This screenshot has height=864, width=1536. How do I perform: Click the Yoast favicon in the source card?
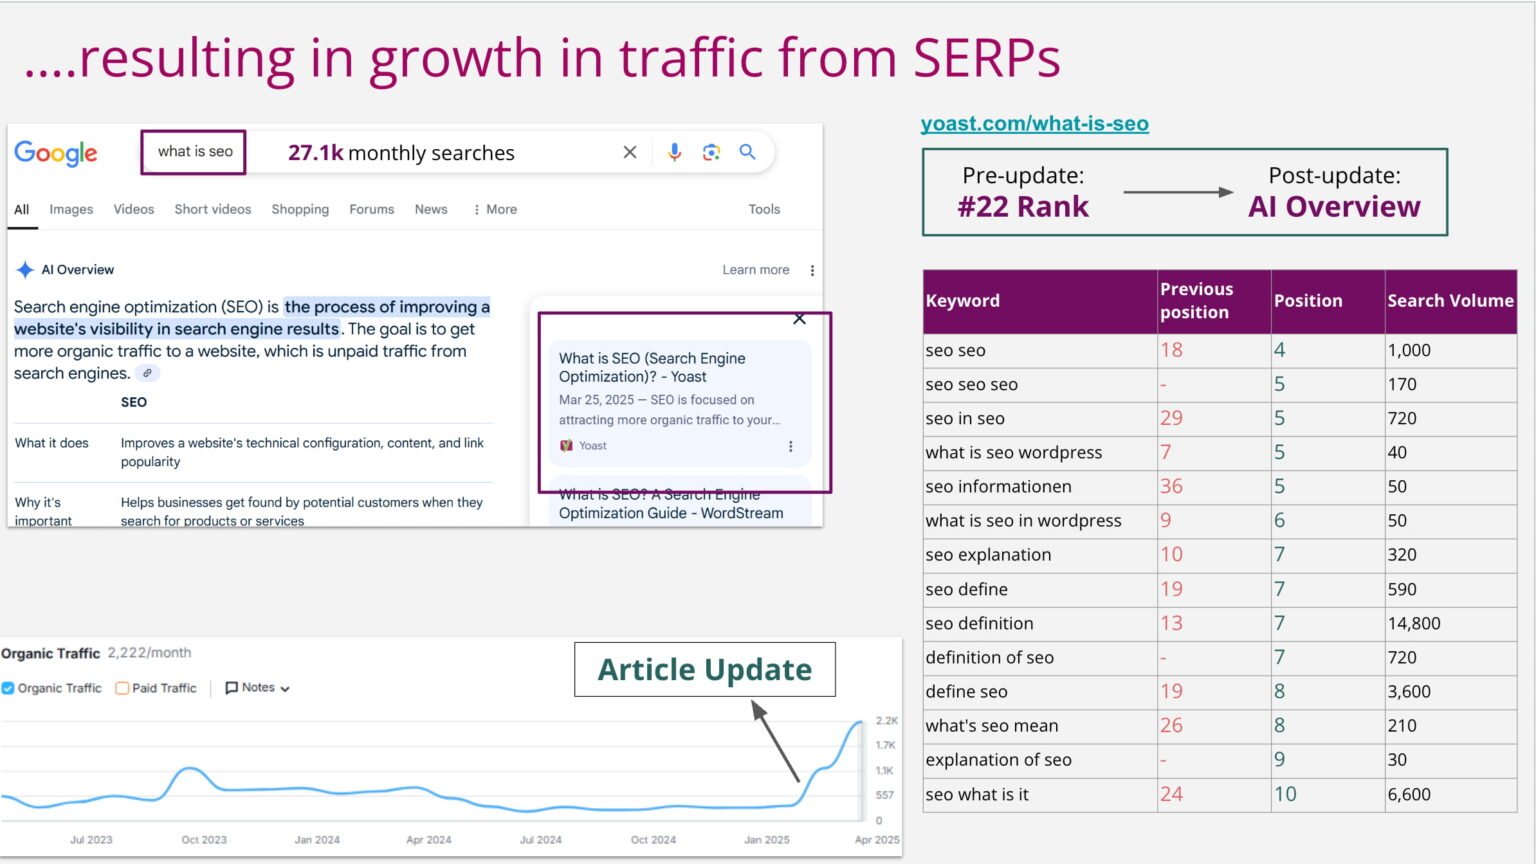click(x=564, y=445)
